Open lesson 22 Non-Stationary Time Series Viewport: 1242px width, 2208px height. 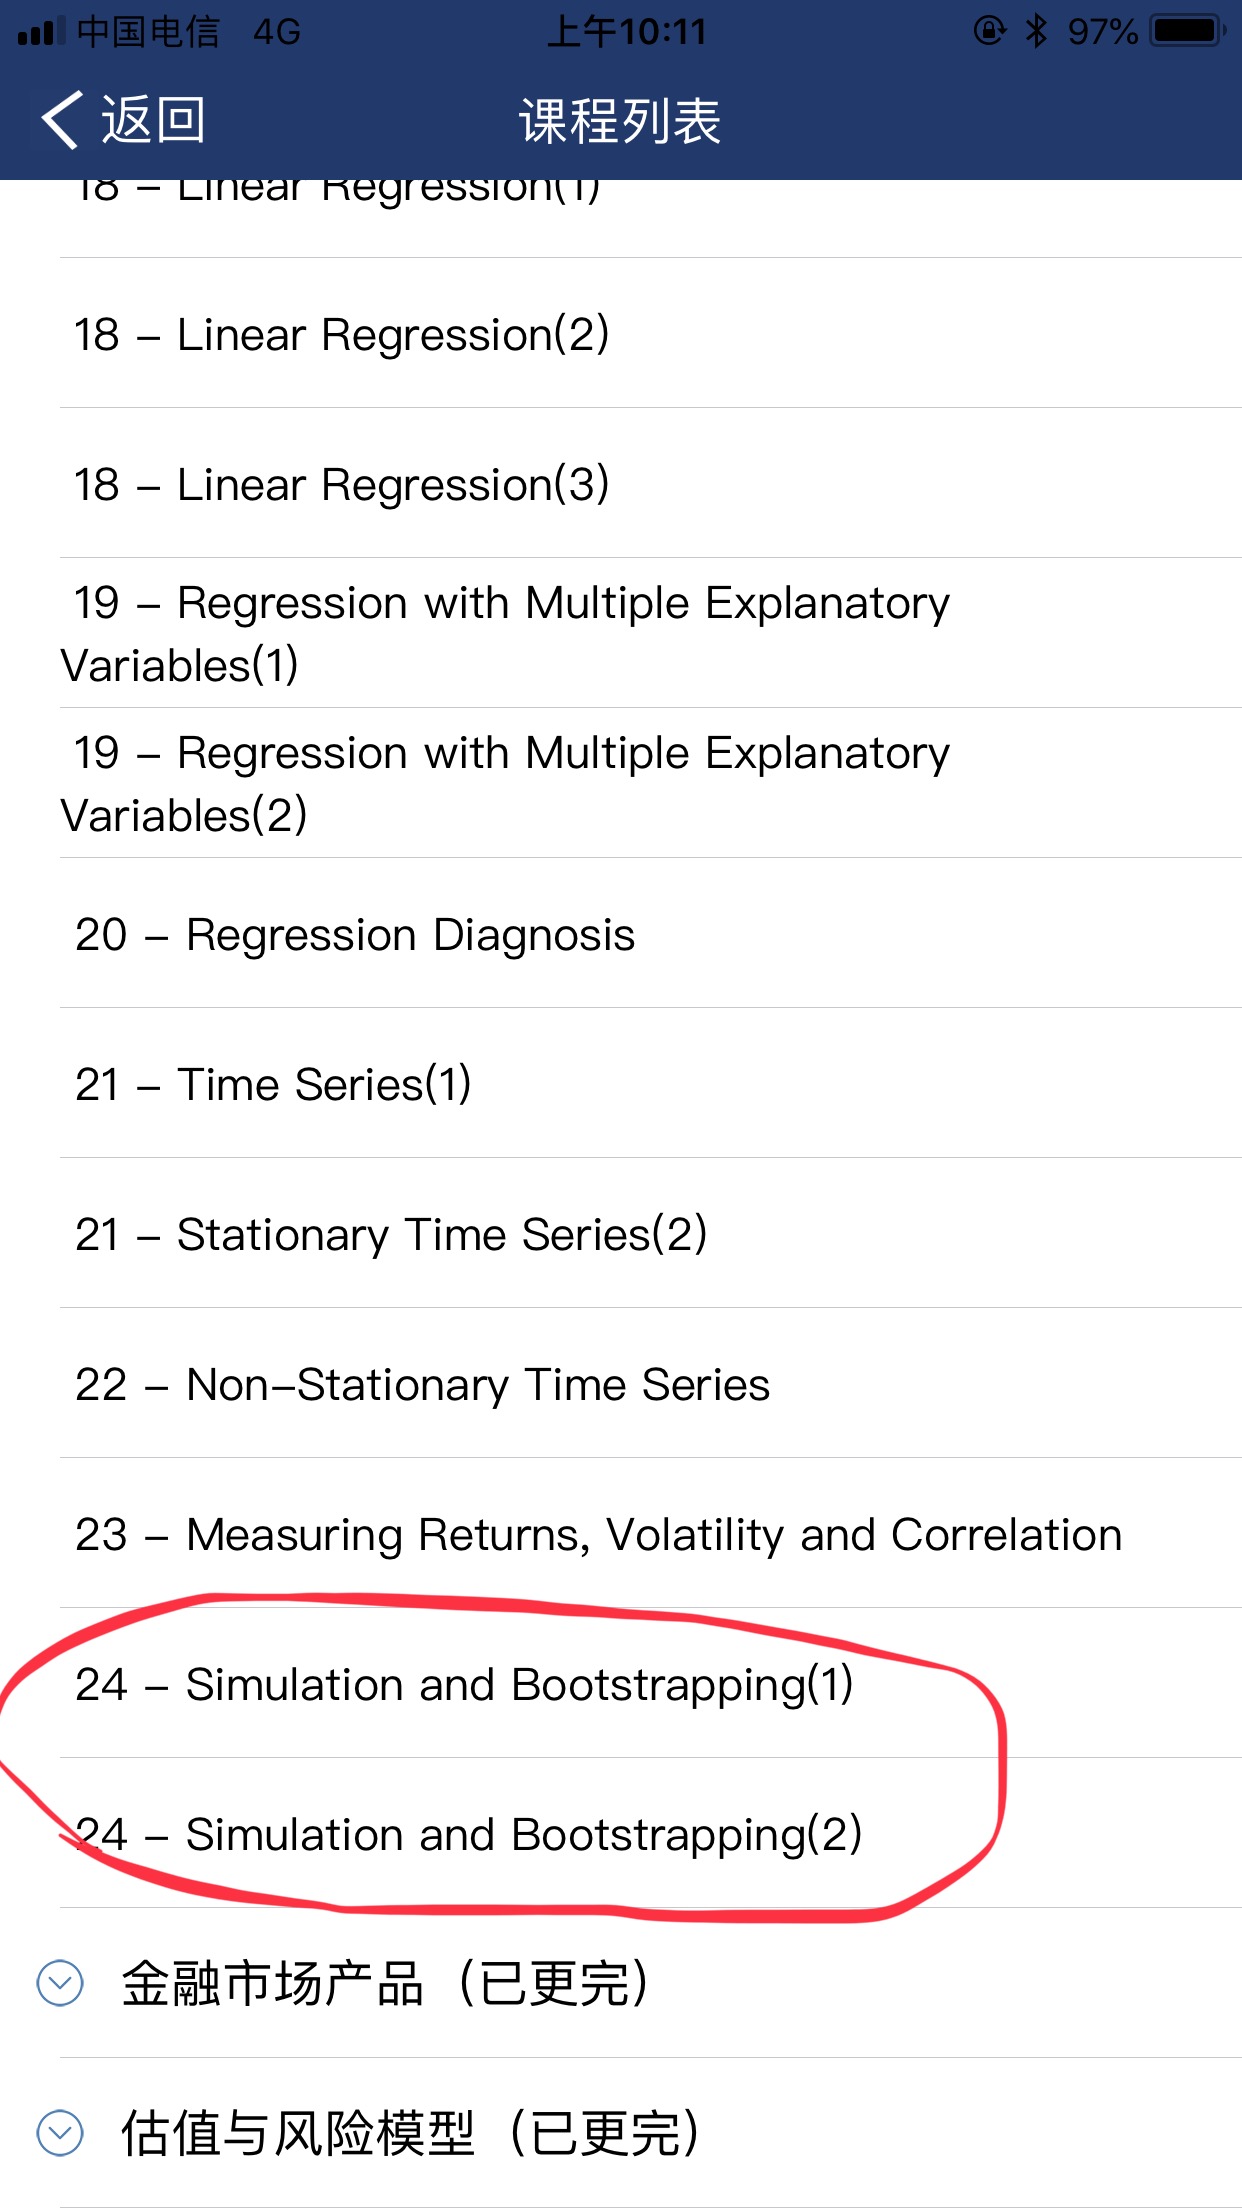click(x=422, y=1385)
